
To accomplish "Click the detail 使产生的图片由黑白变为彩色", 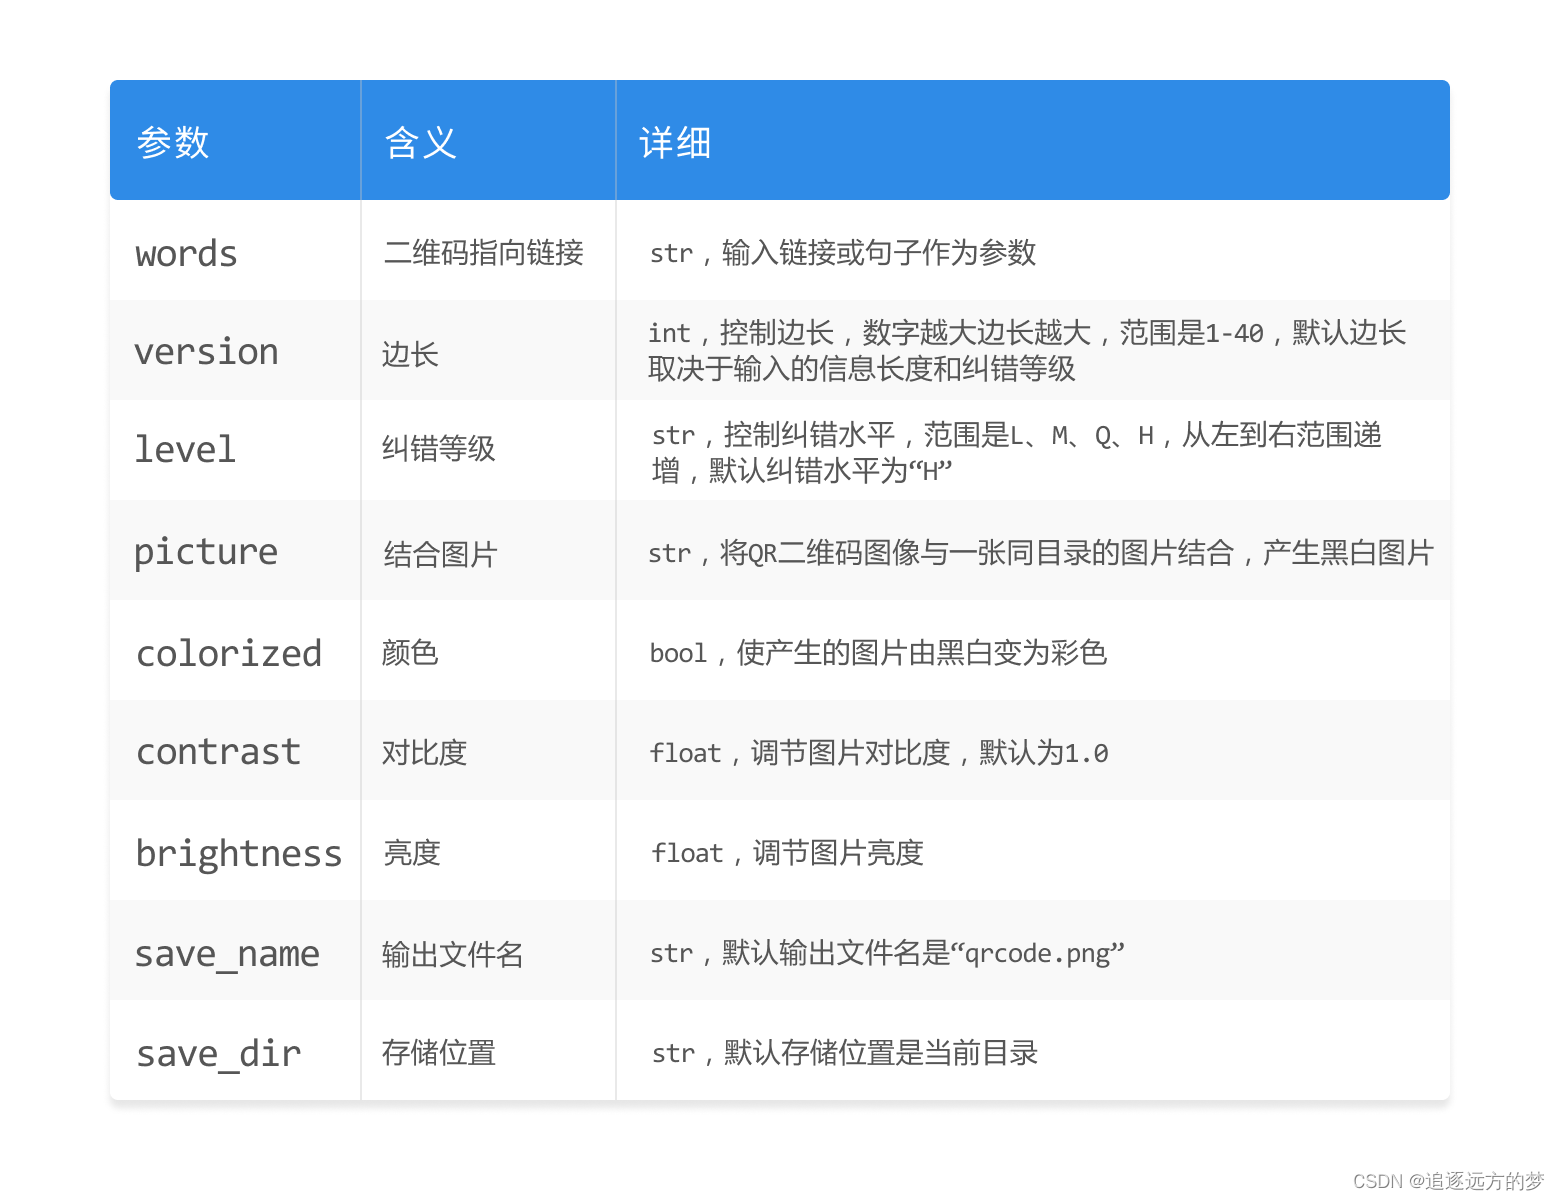I will point(922,653).
